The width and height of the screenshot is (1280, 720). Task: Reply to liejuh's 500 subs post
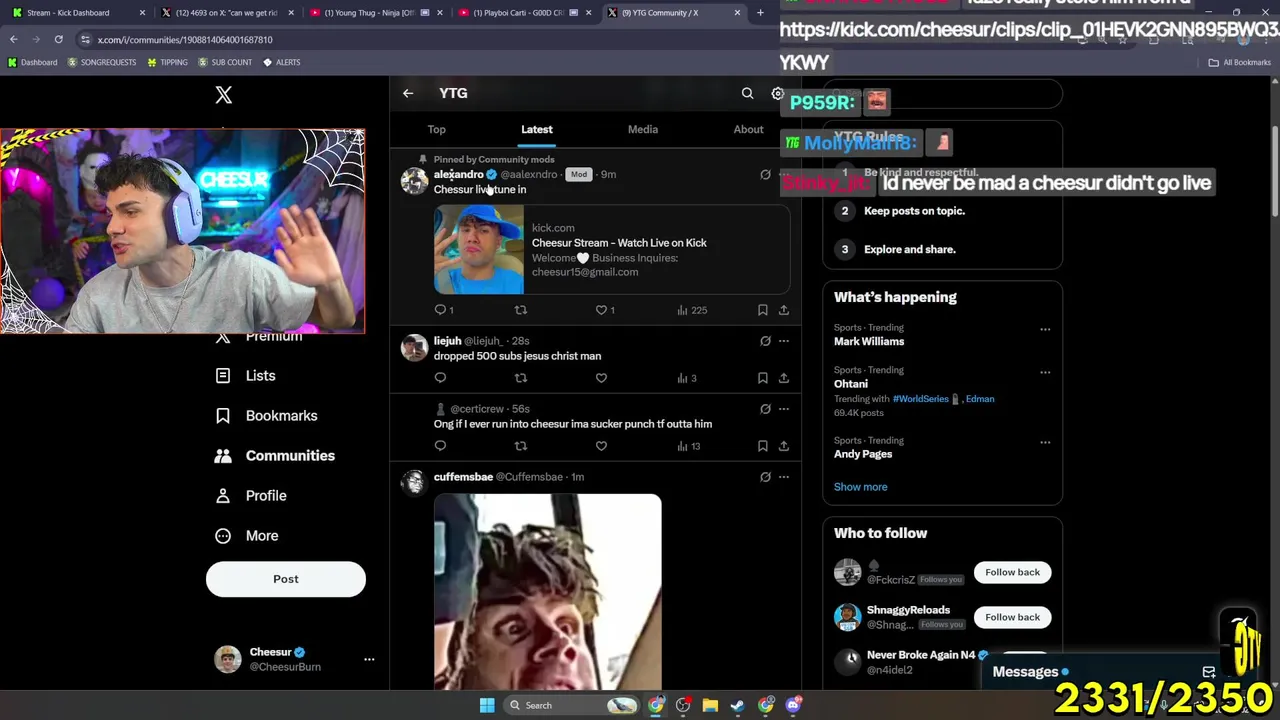(x=440, y=378)
